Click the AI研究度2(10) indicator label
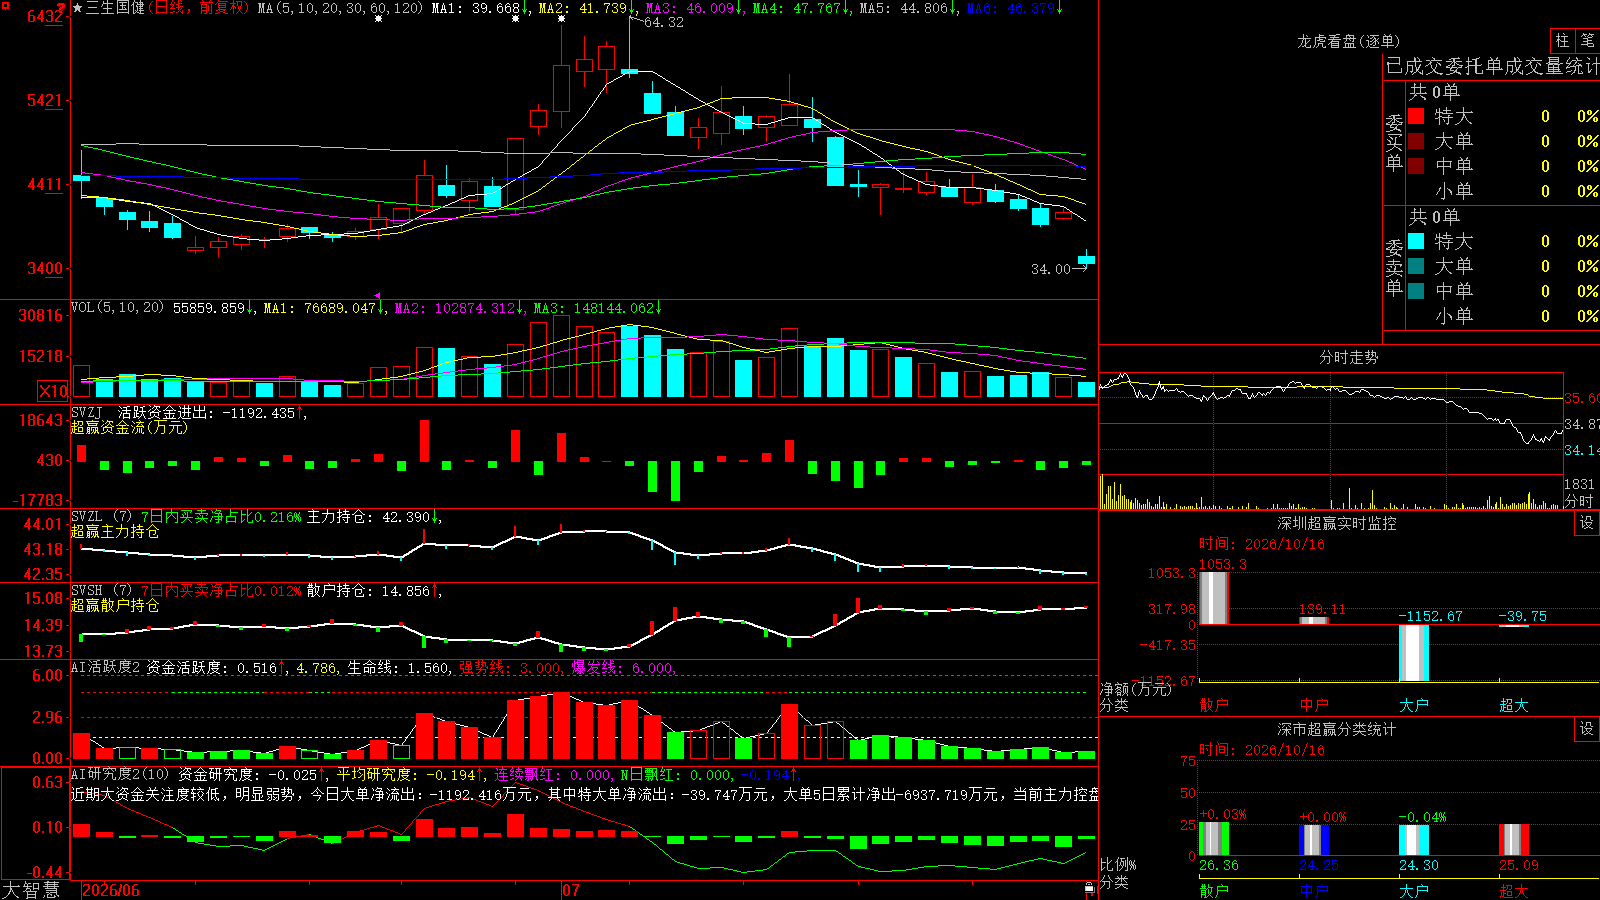1600x900 pixels. (120, 774)
